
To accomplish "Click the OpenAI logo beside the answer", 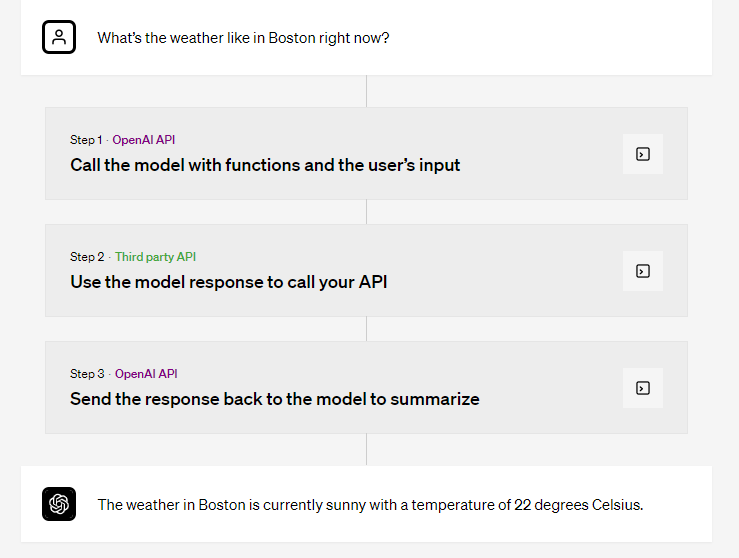I will tap(59, 504).
